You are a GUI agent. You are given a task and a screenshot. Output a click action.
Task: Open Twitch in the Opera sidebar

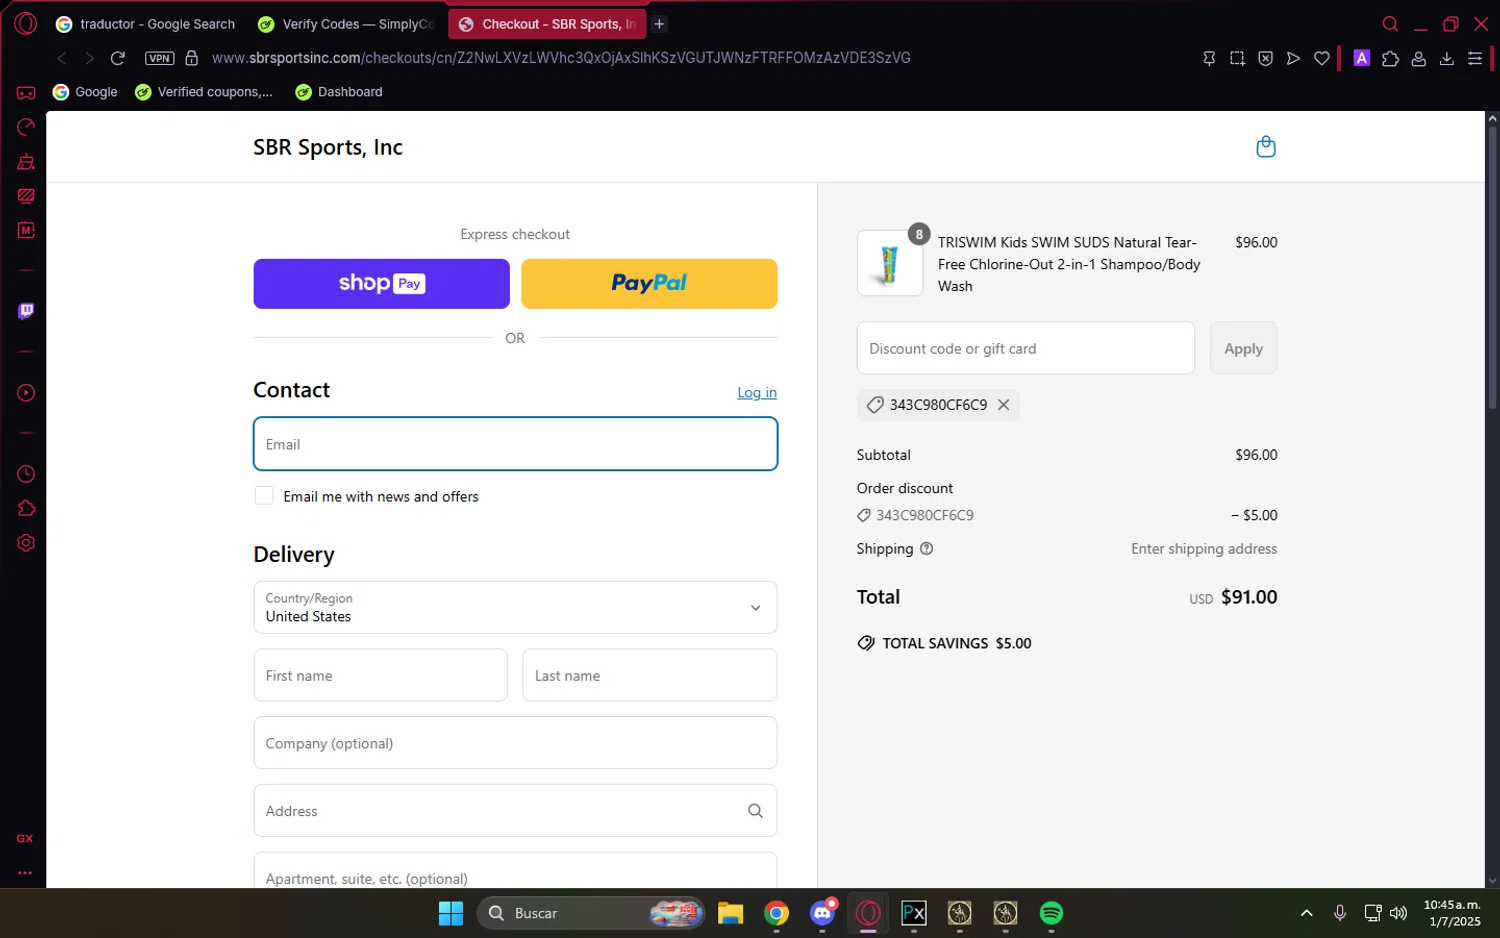[26, 311]
